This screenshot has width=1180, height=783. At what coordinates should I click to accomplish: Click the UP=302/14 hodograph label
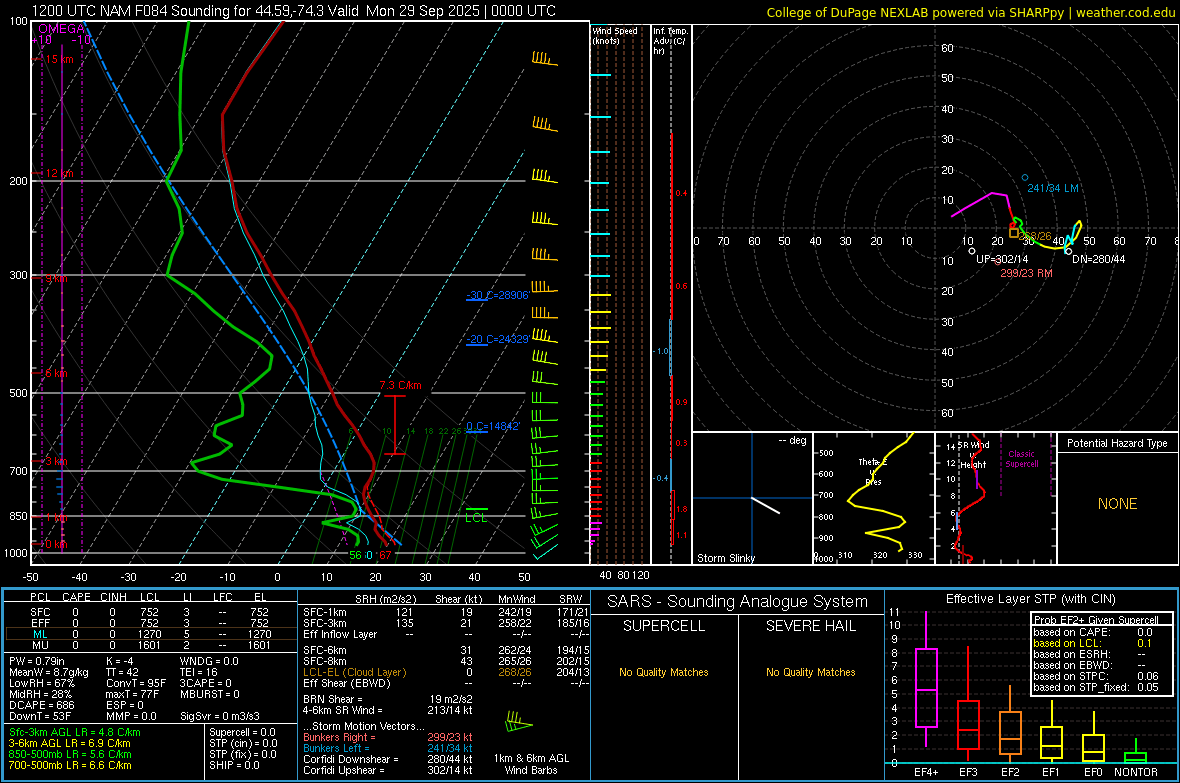[x=1002, y=259]
